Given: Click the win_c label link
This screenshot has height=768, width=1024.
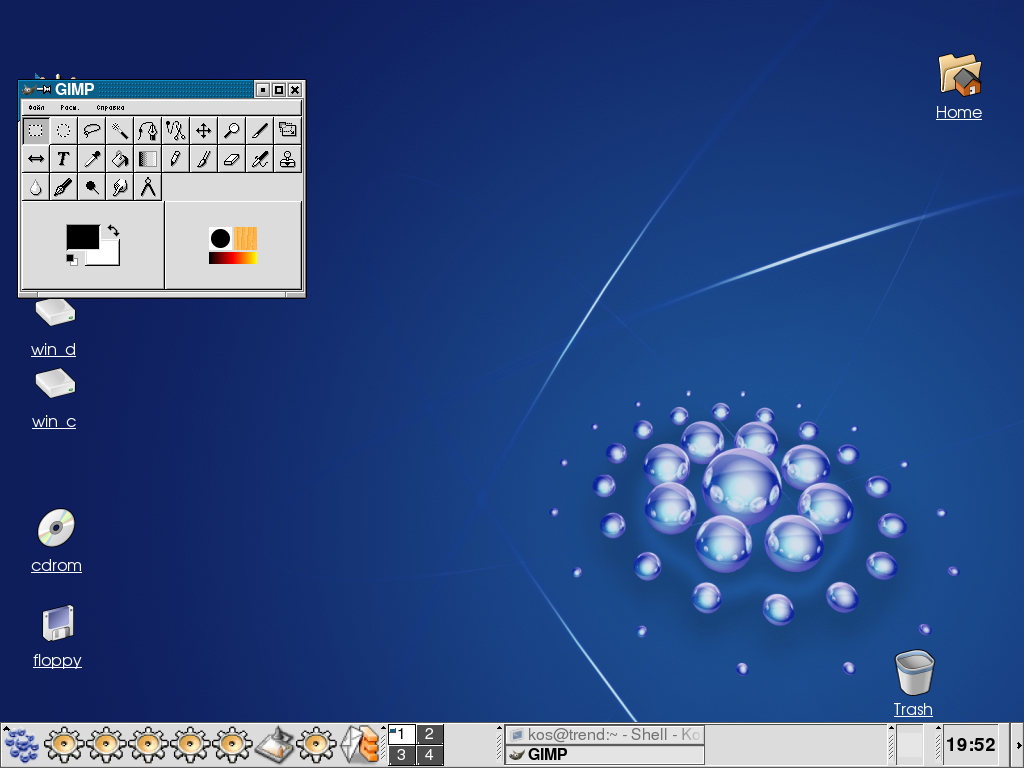Looking at the screenshot, I should (54, 422).
